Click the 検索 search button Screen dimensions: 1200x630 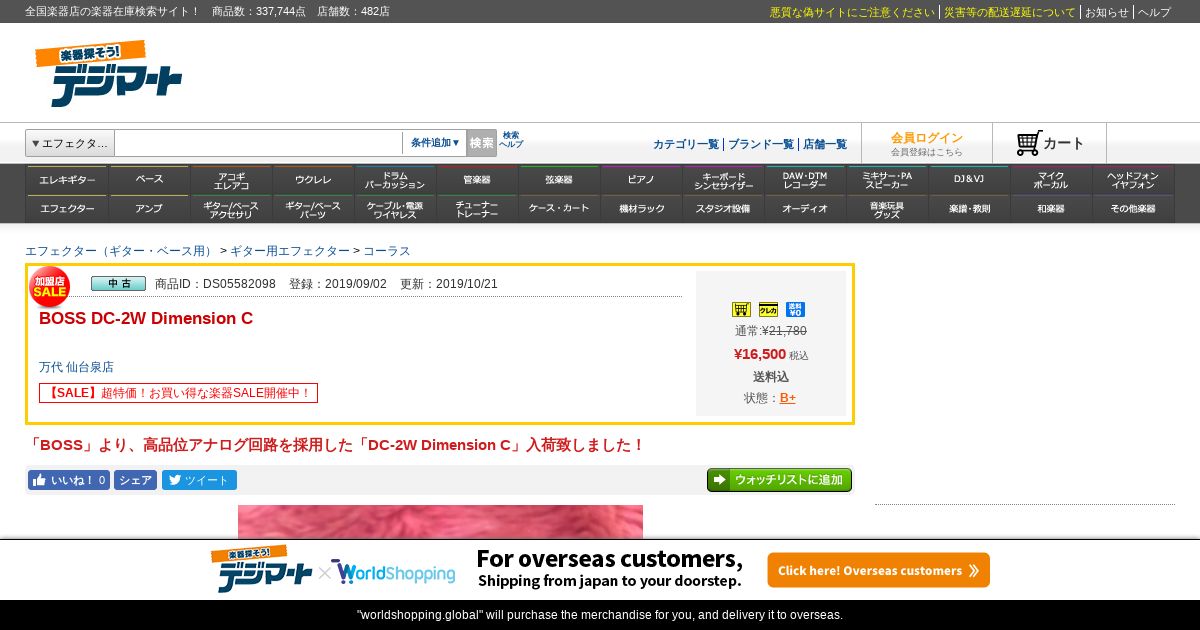(x=481, y=143)
